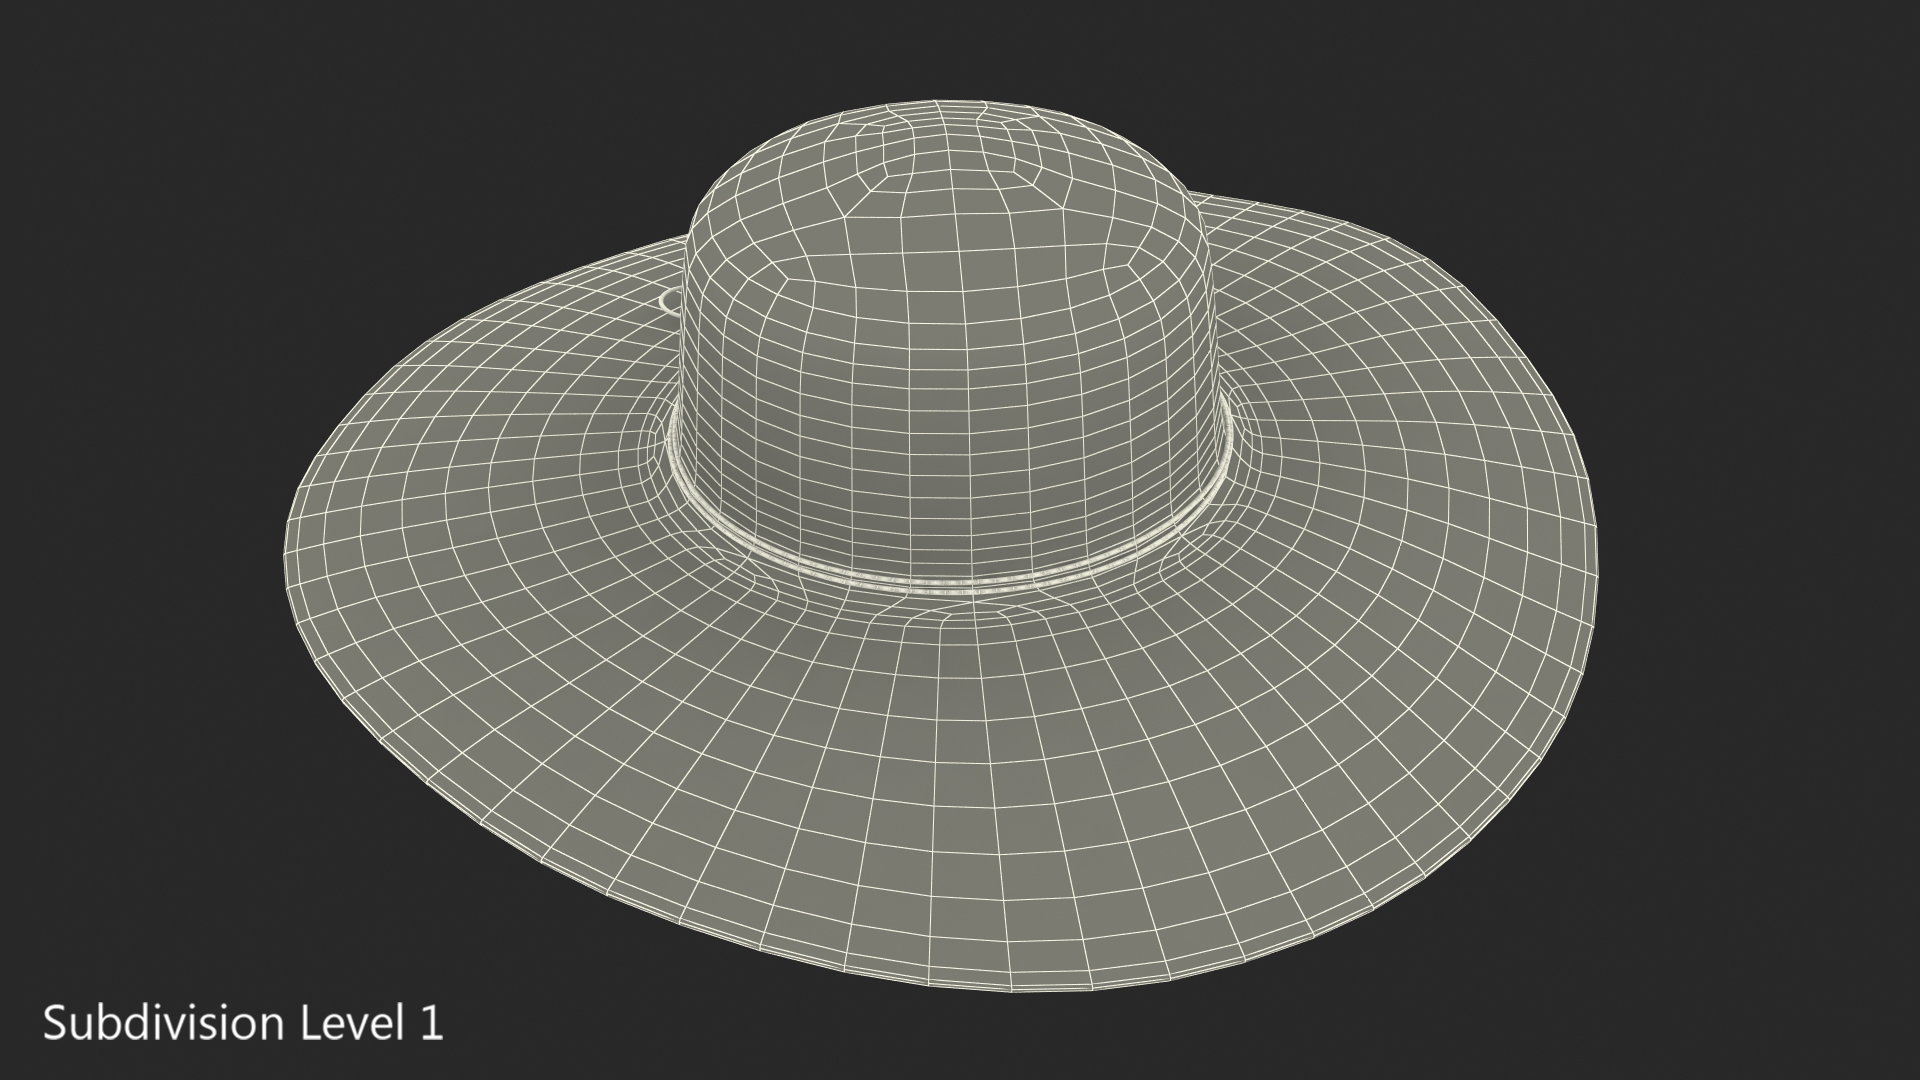
Task: Click the 'Subdivision Level 1' caption text
Action: pos(242,1023)
